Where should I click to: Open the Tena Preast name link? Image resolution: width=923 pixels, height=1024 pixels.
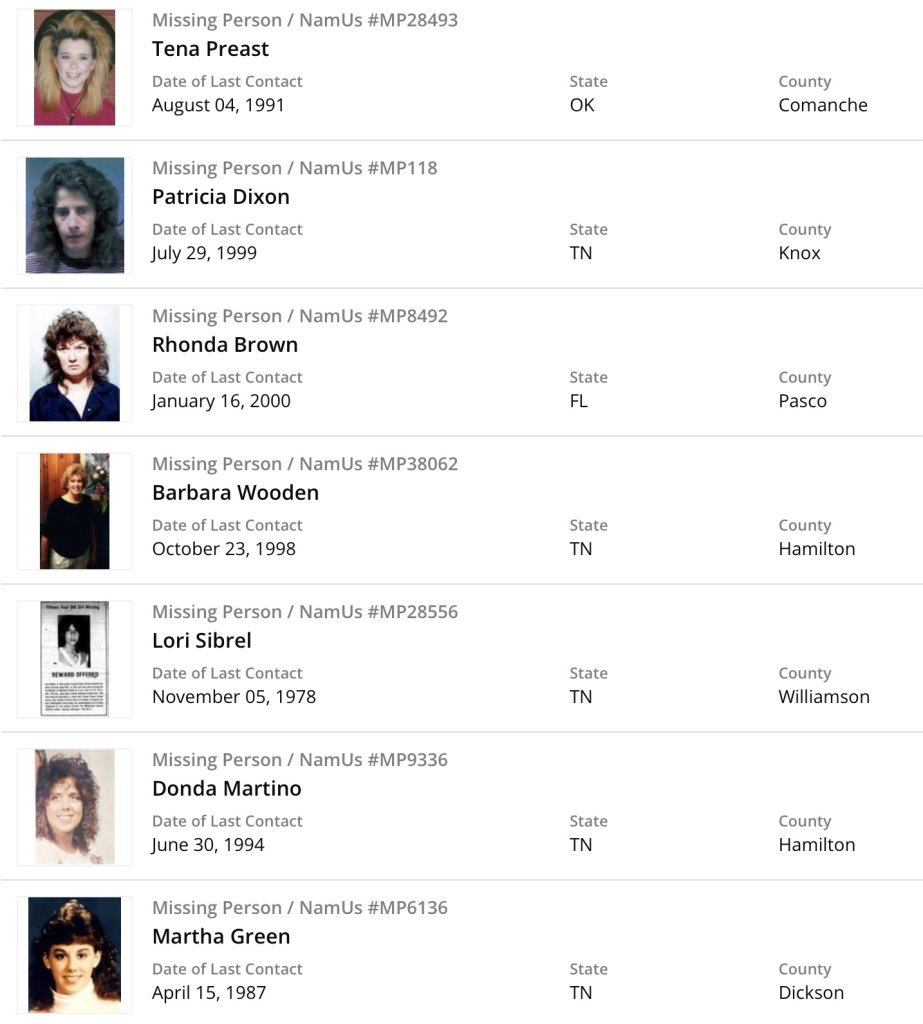pos(210,49)
